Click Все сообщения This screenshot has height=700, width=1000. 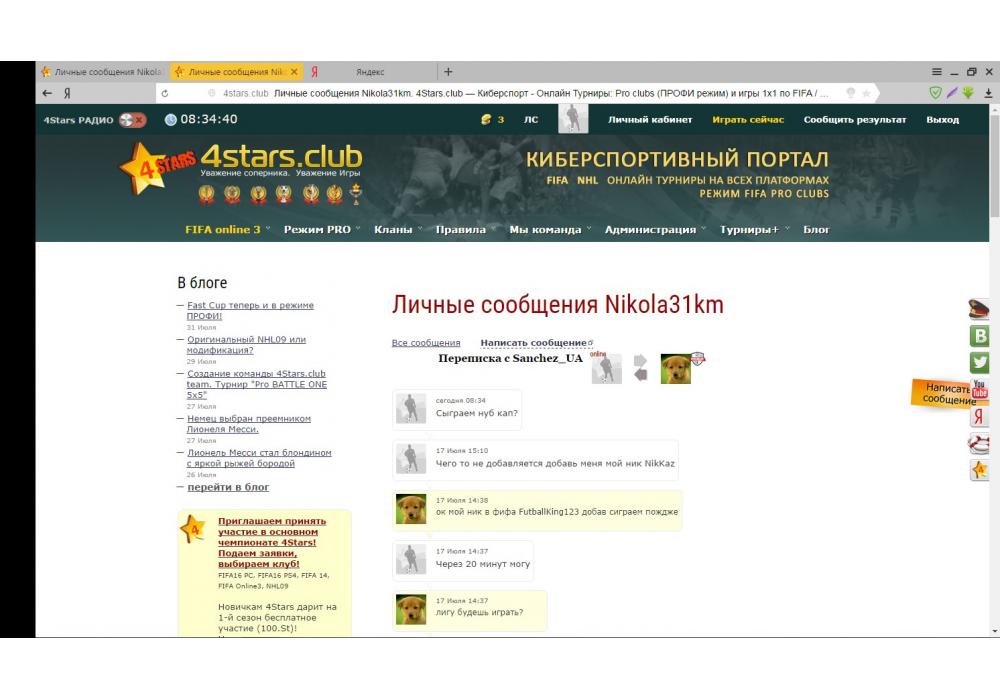(x=426, y=343)
